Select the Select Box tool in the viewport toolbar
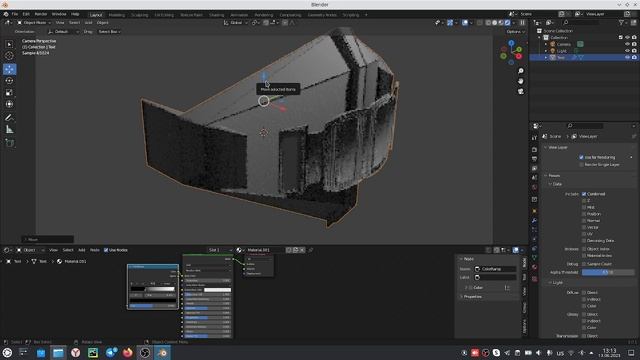The image size is (640, 360). [x=9, y=44]
